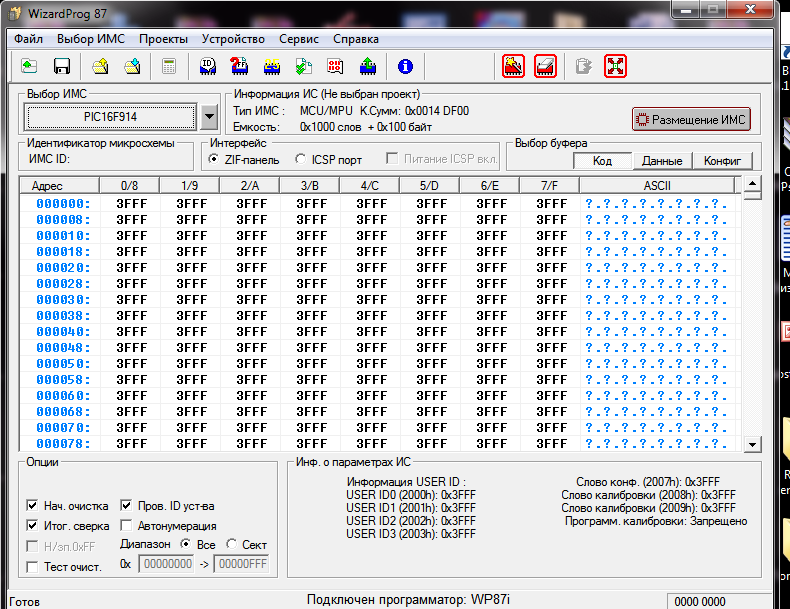Uncheck the Нач. очистка checkbox
790x609 pixels.
(x=32, y=505)
